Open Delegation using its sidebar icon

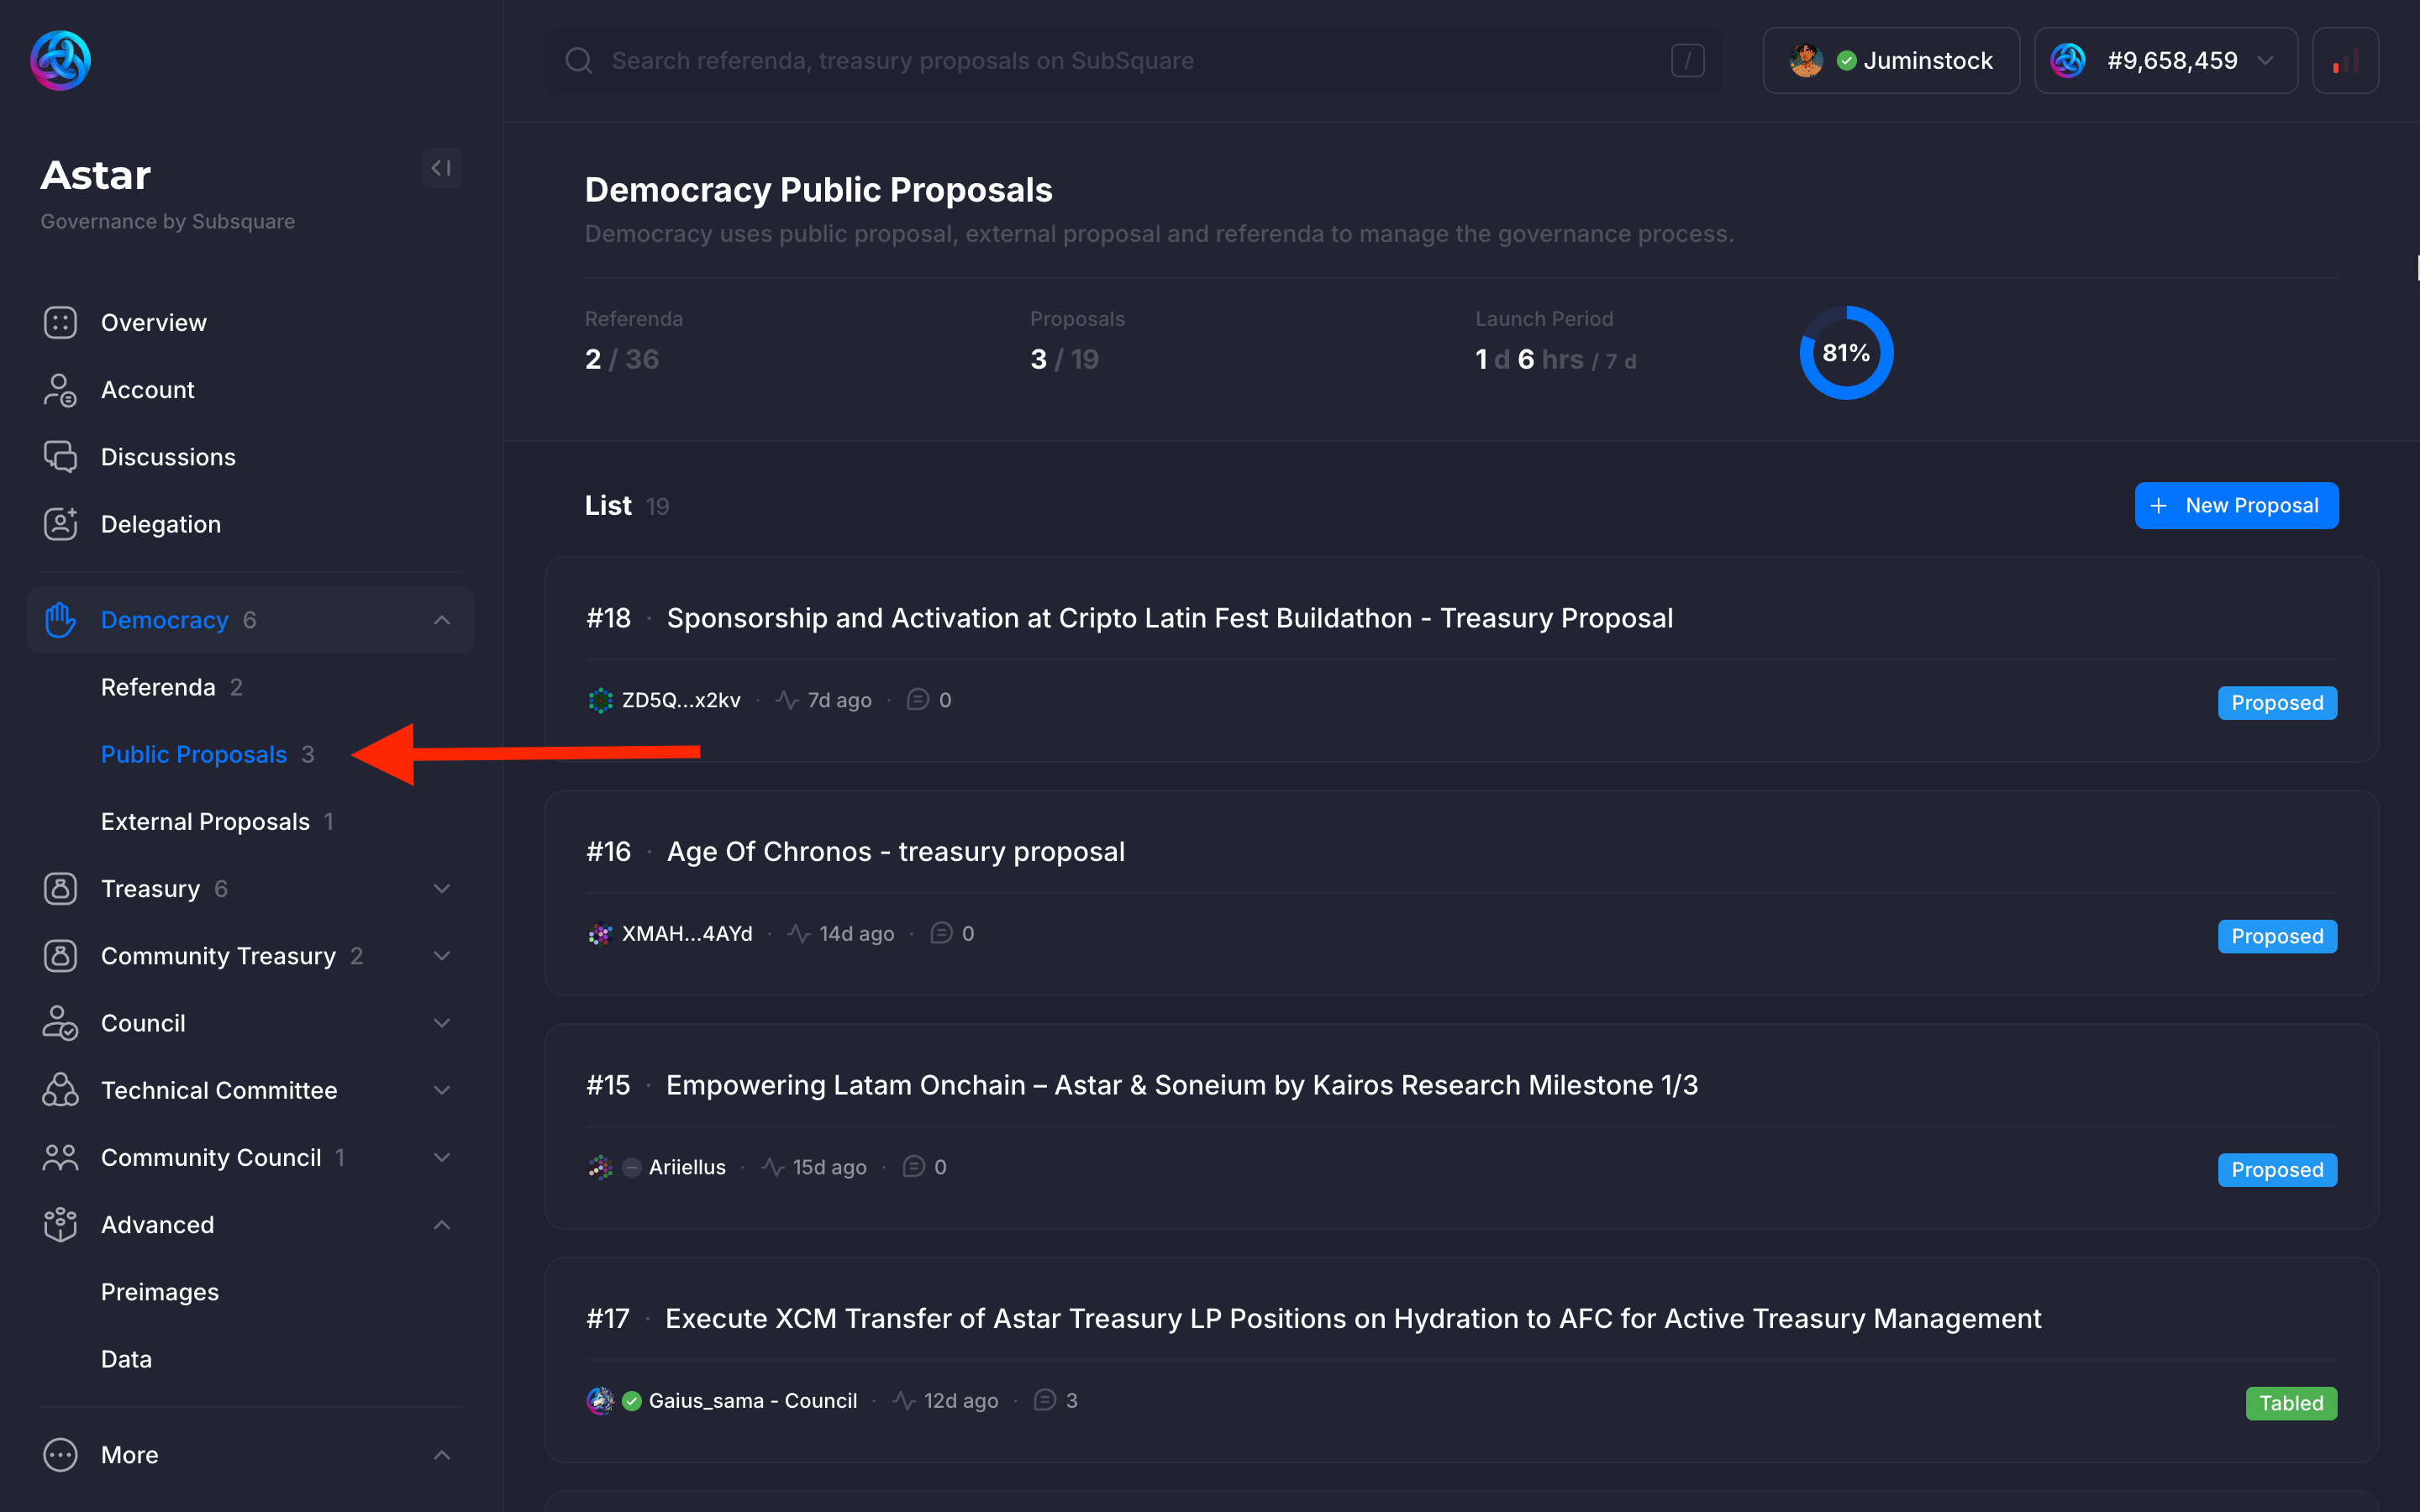click(60, 523)
